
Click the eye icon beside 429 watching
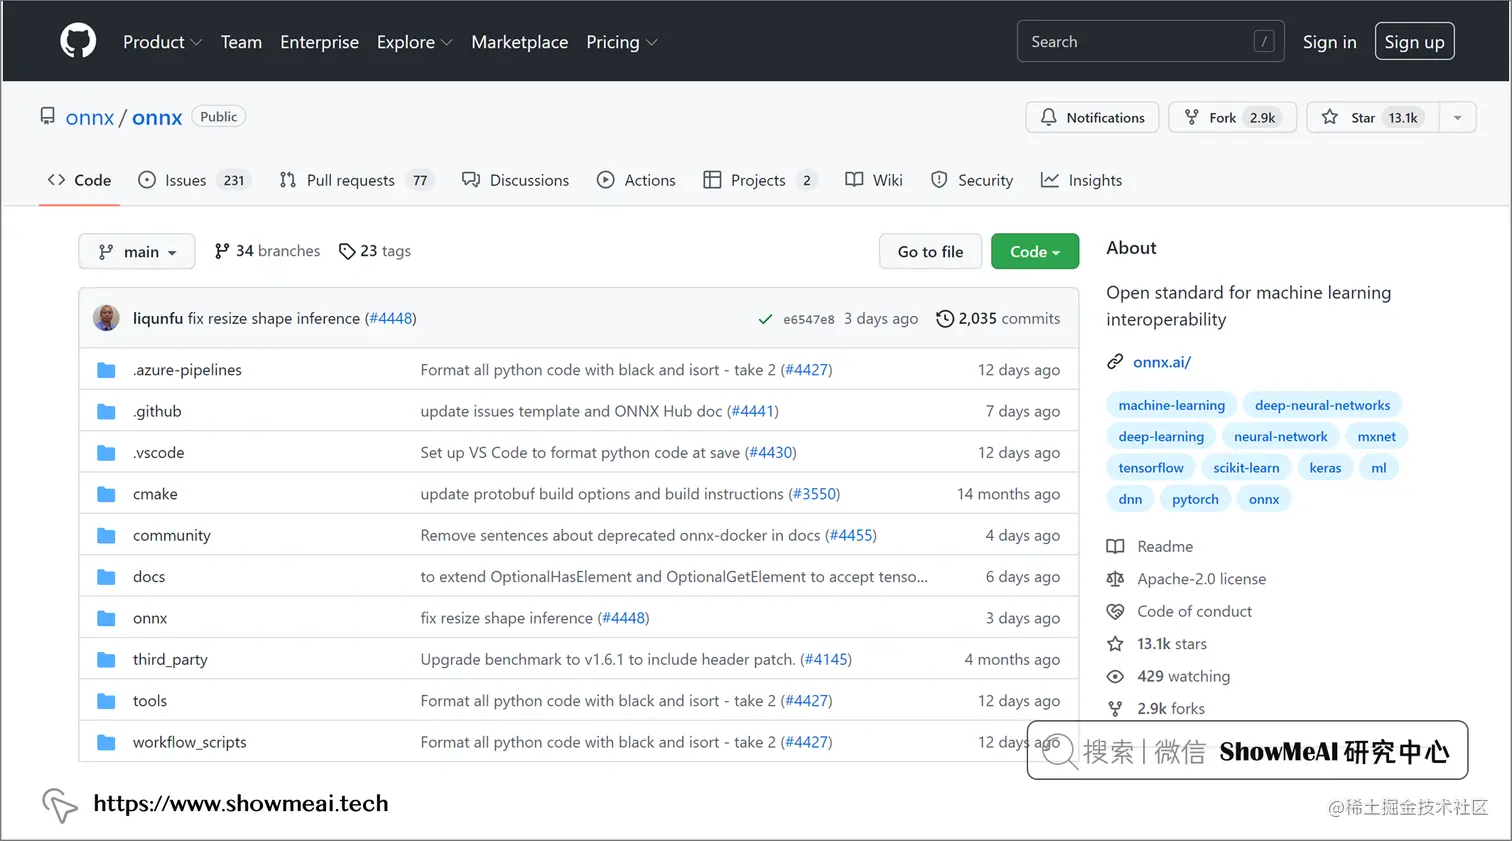pos(1115,676)
